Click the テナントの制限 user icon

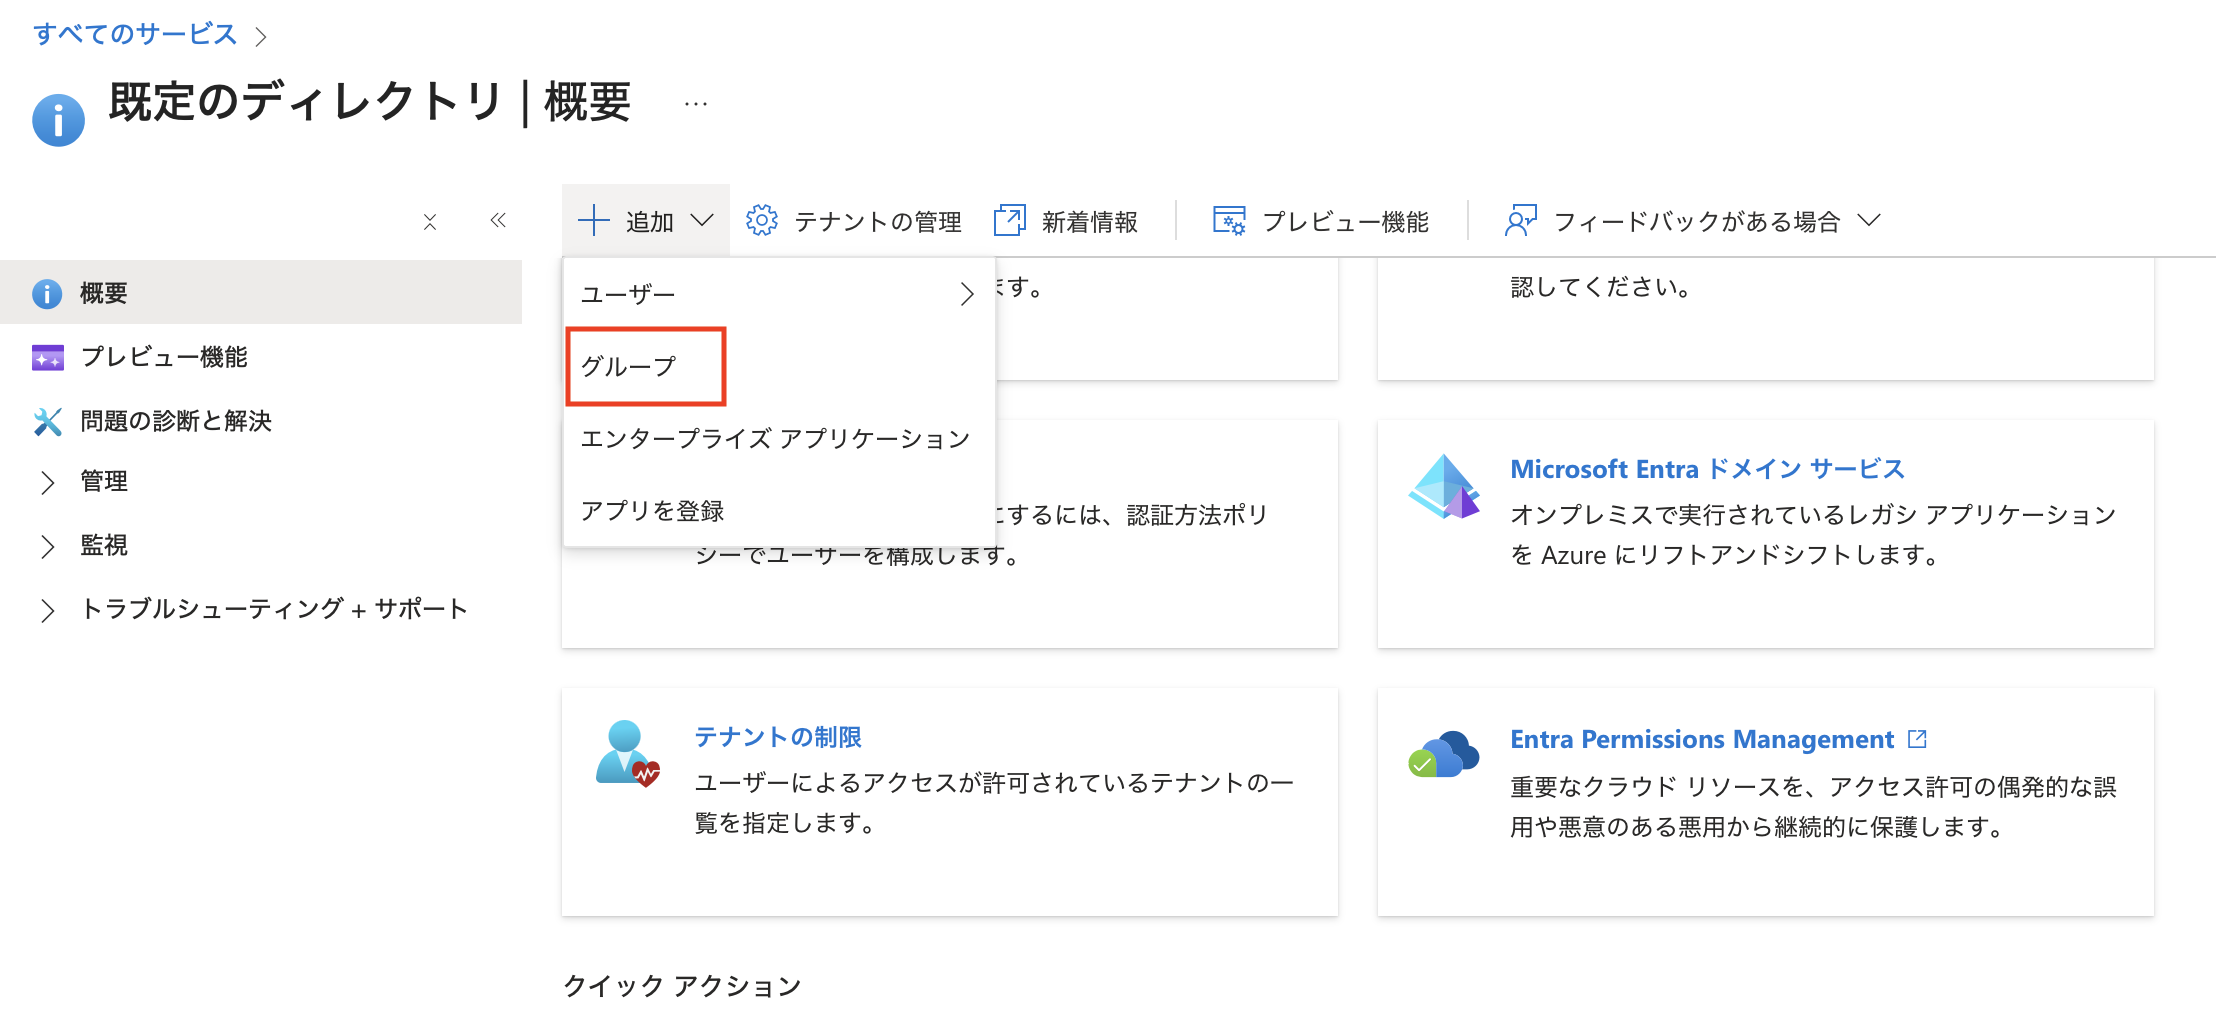(626, 755)
